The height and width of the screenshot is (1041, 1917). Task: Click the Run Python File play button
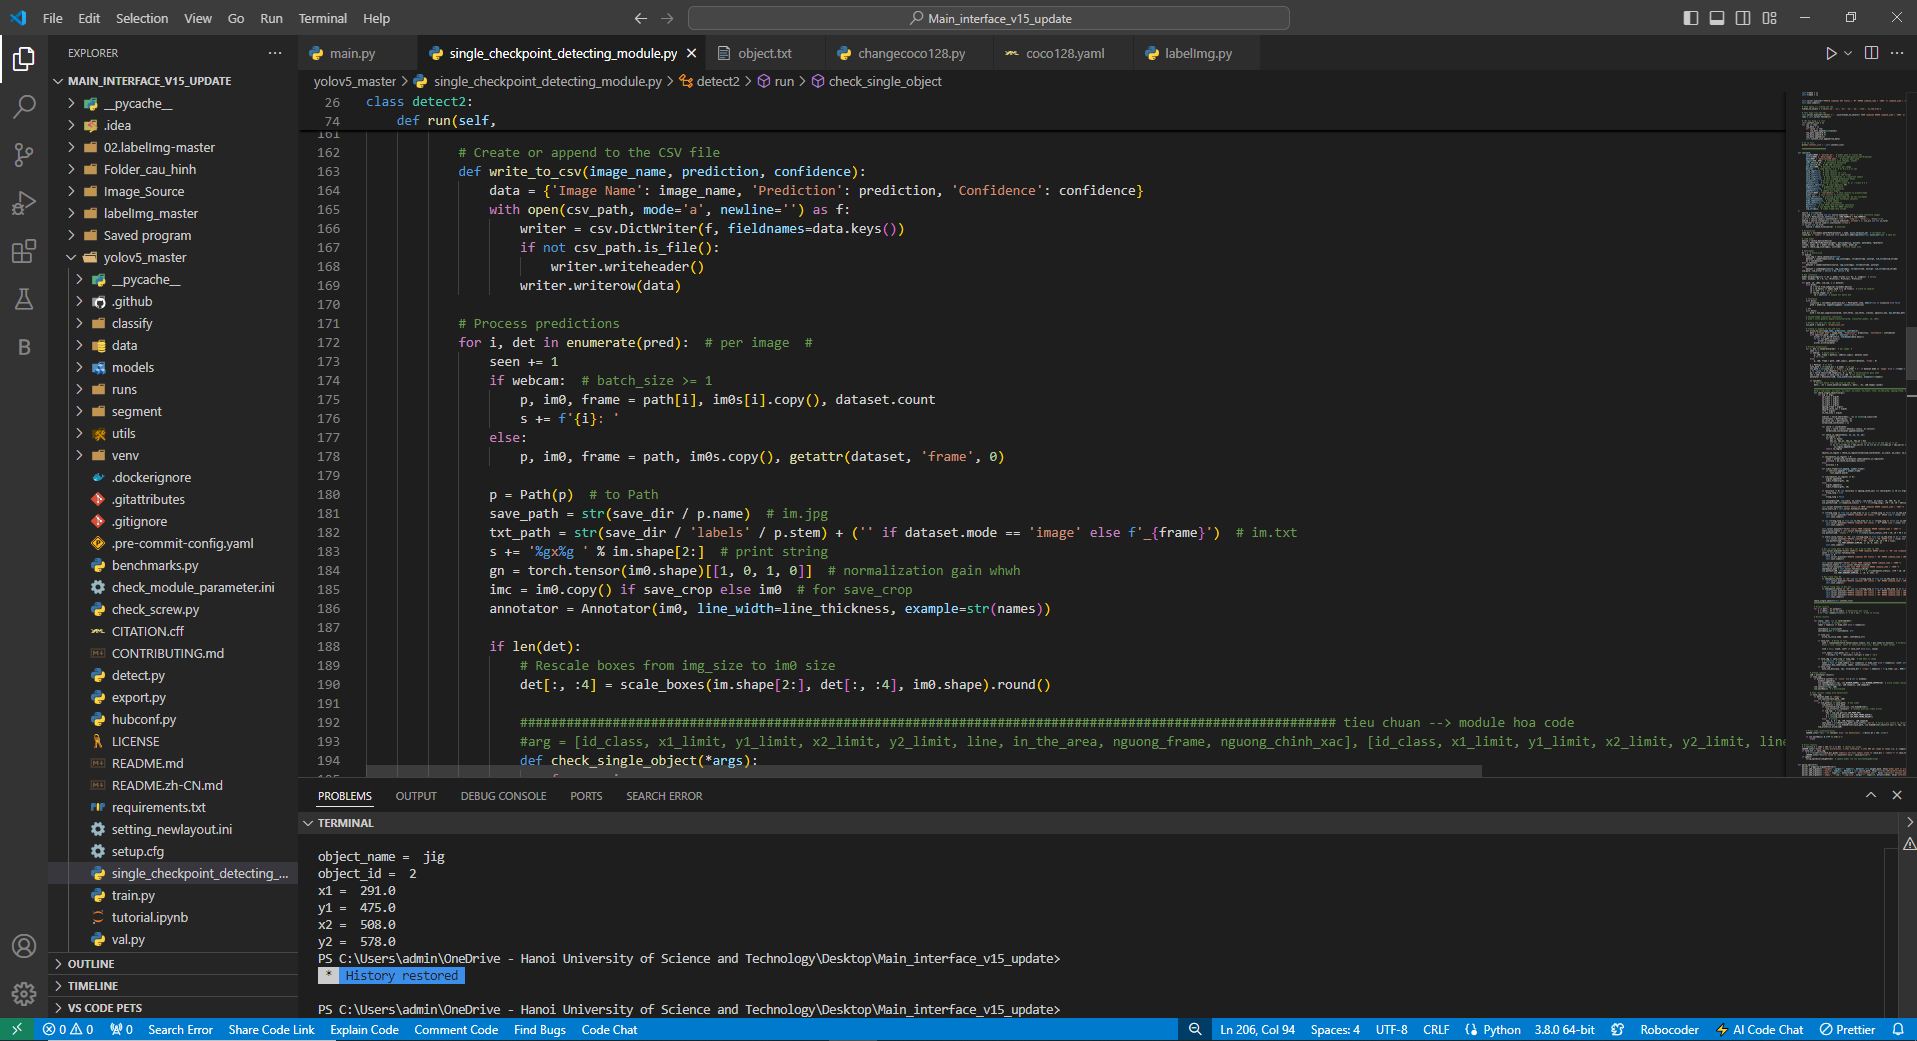(x=1830, y=53)
